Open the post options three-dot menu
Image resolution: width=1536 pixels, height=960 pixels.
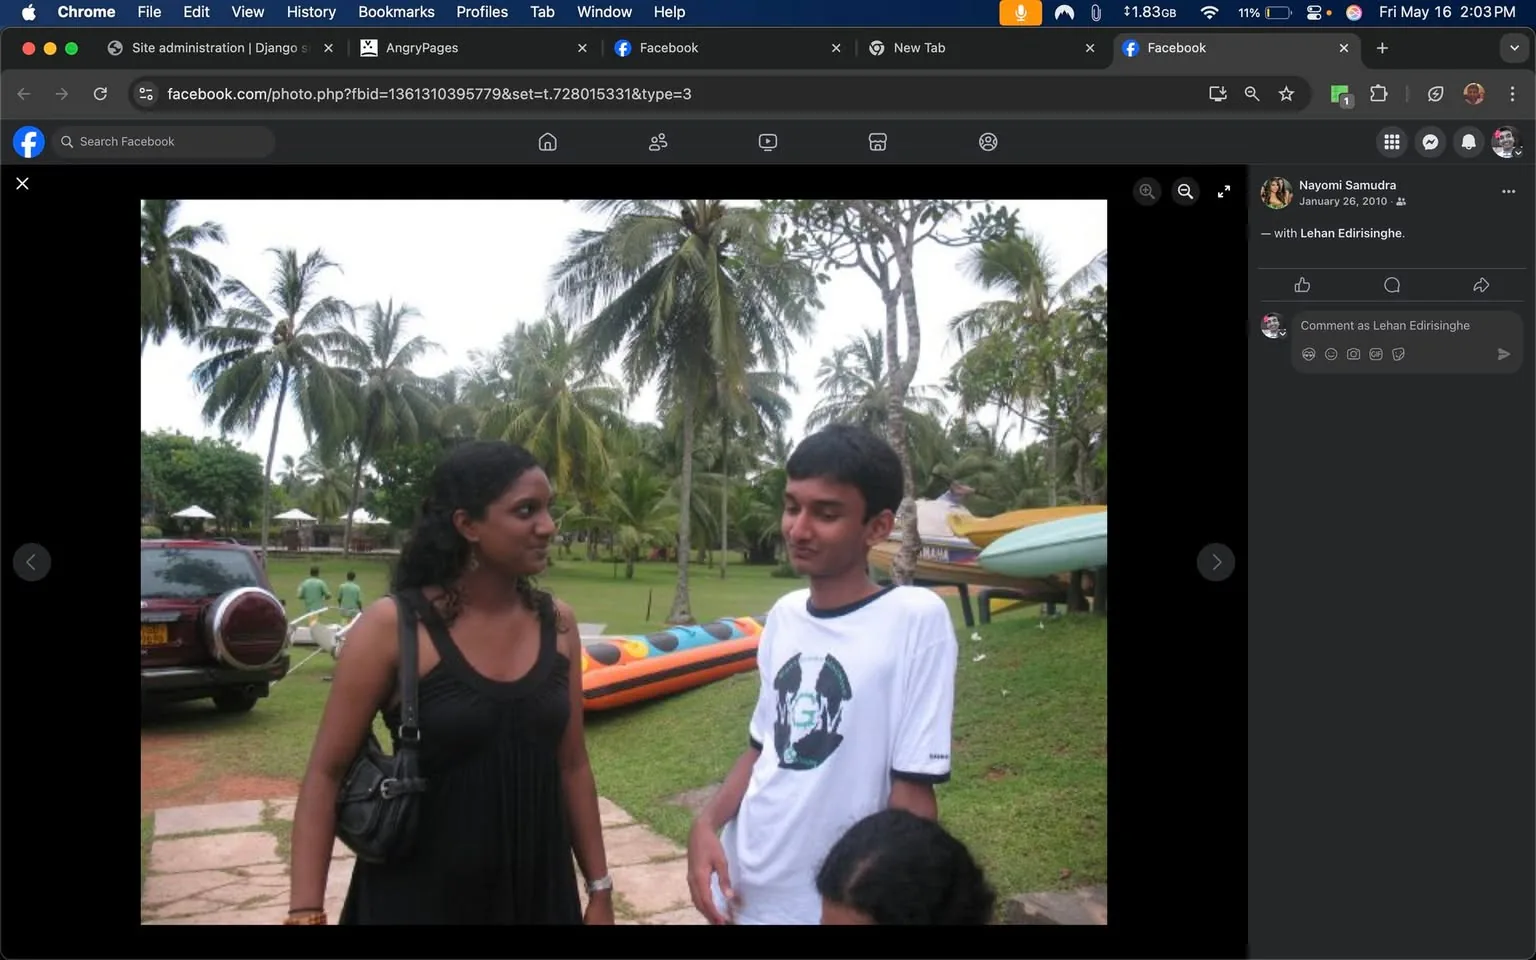coord(1508,191)
